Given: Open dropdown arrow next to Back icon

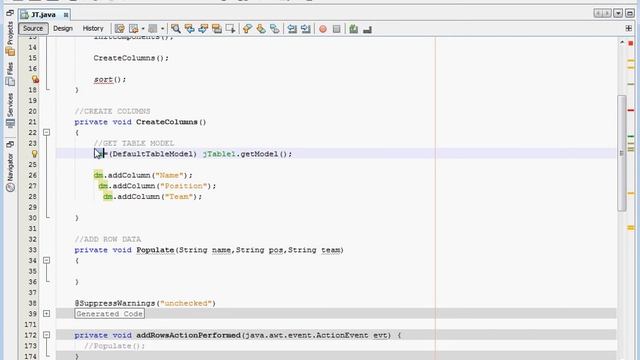Looking at the screenshot, I should 143,29.
